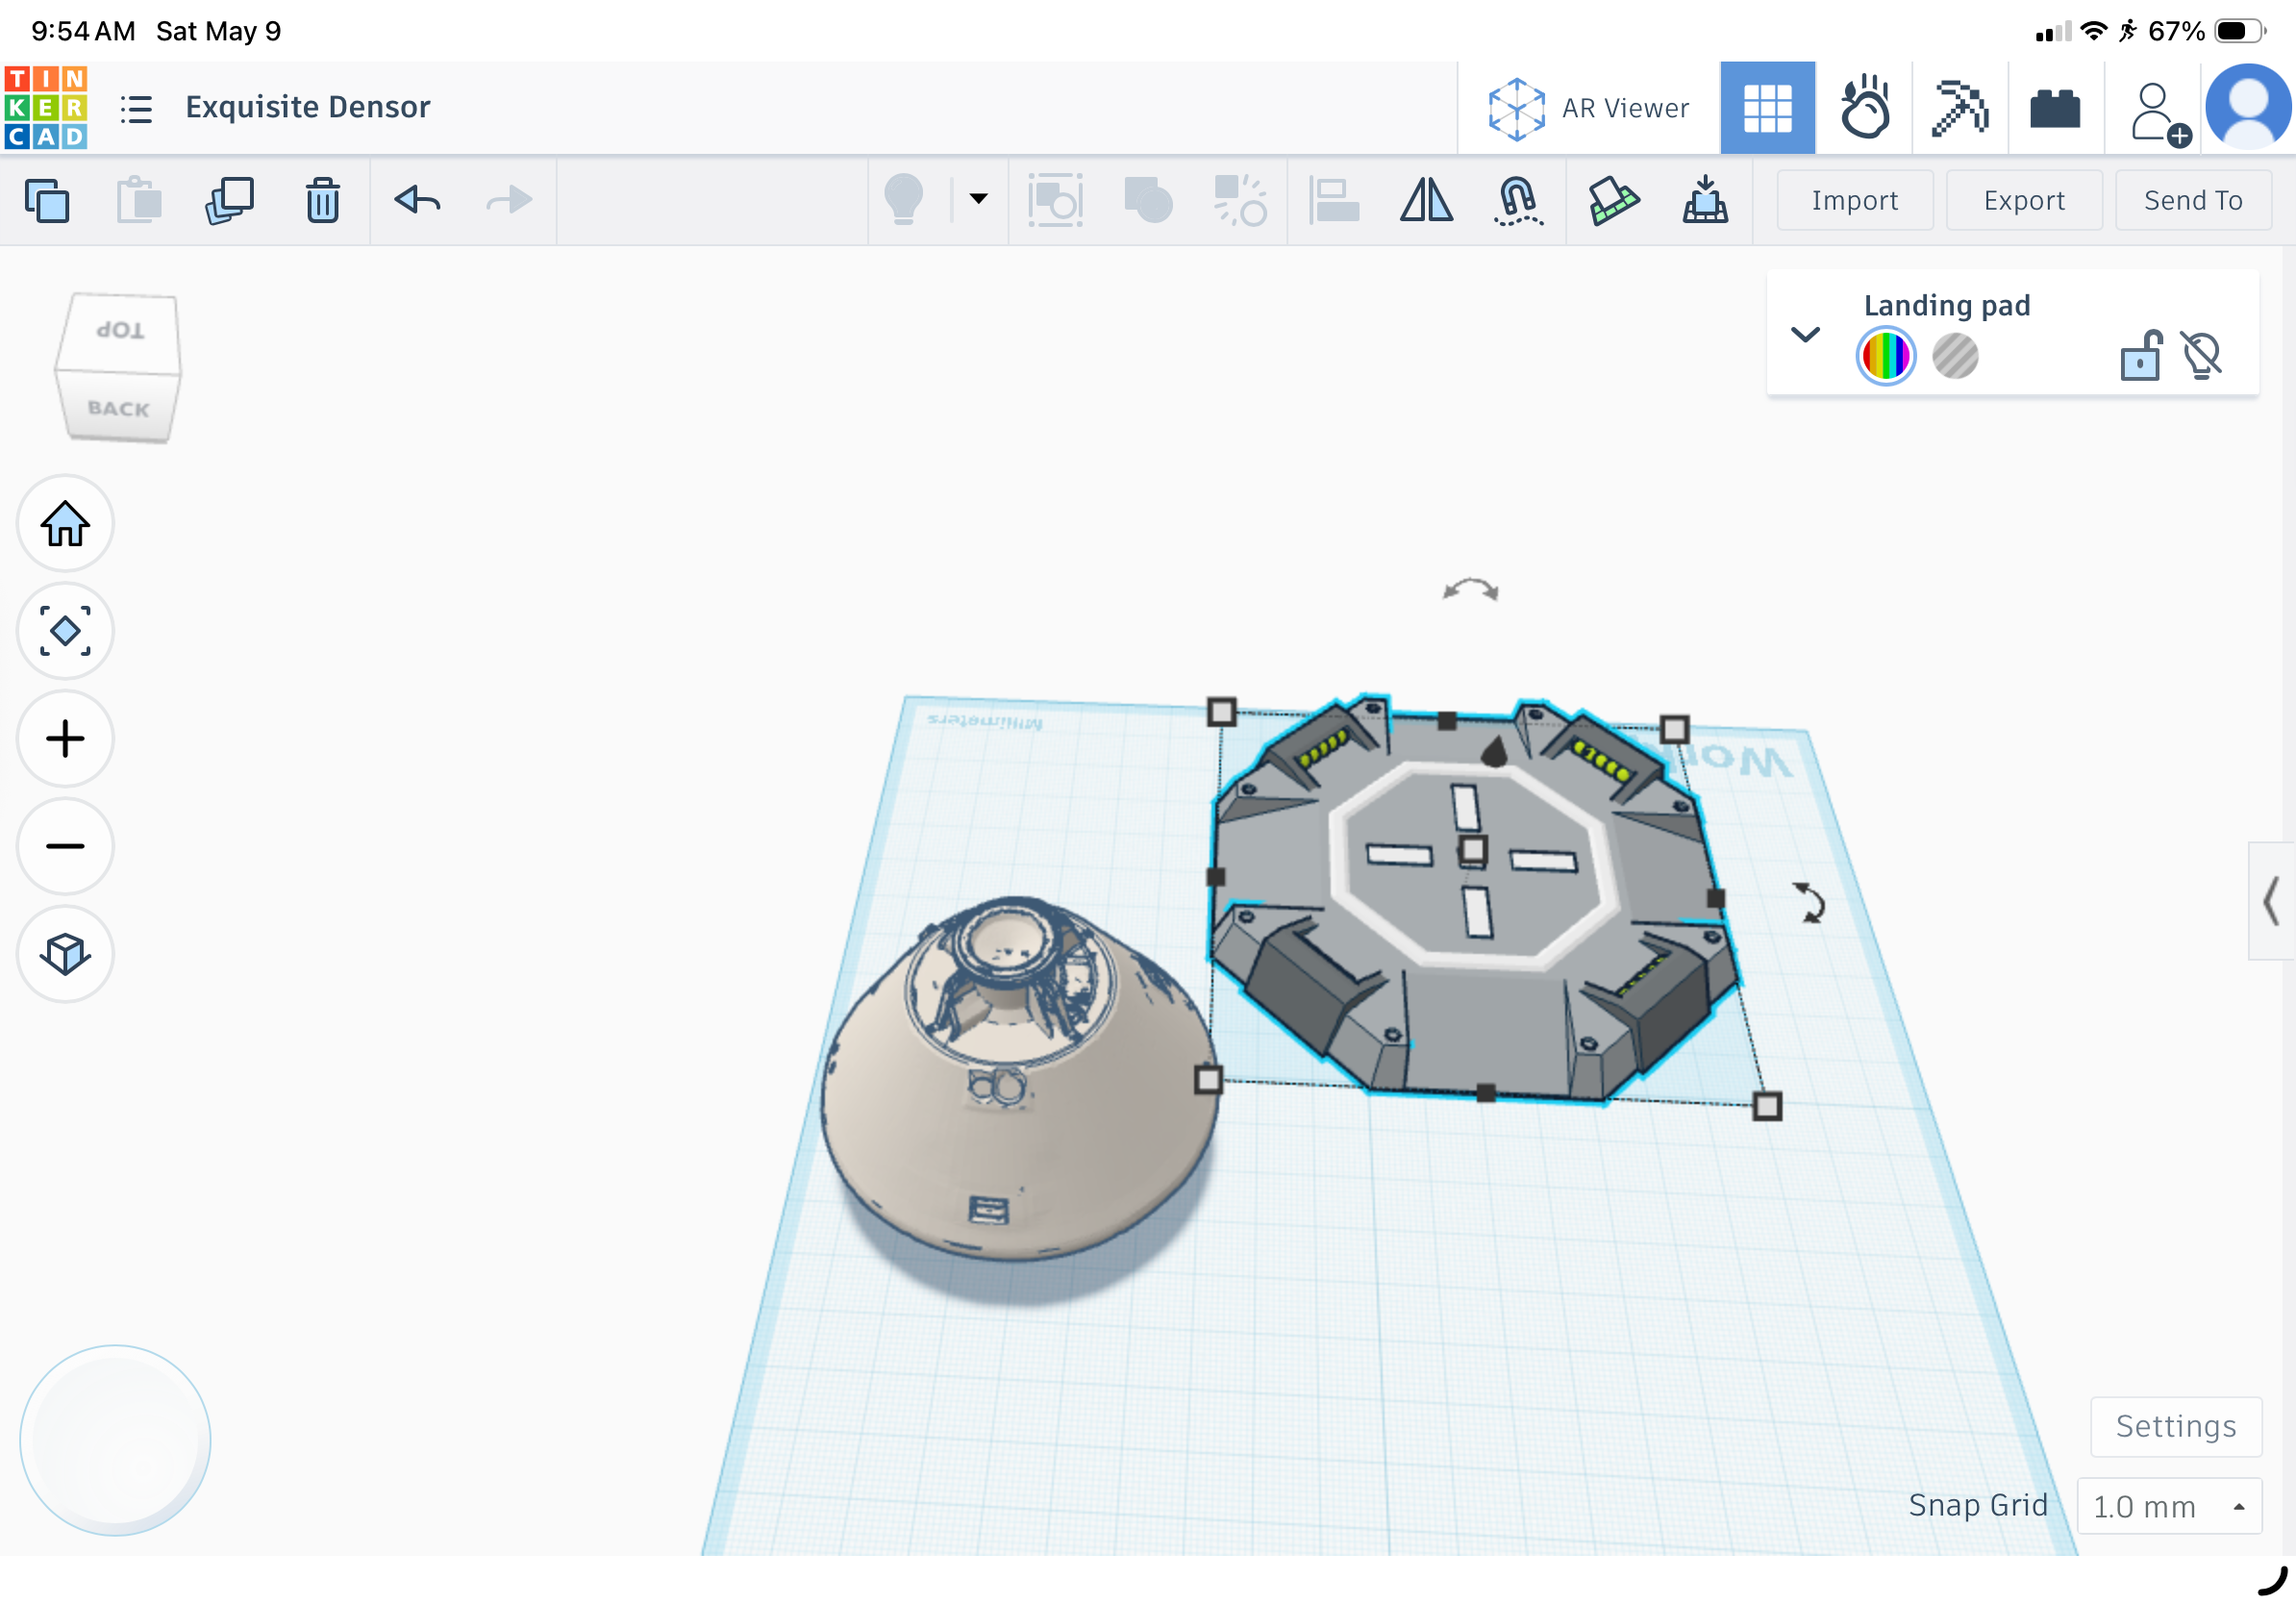Choose the multicolor Solid swatch
2296x1604 pixels.
1885,356
